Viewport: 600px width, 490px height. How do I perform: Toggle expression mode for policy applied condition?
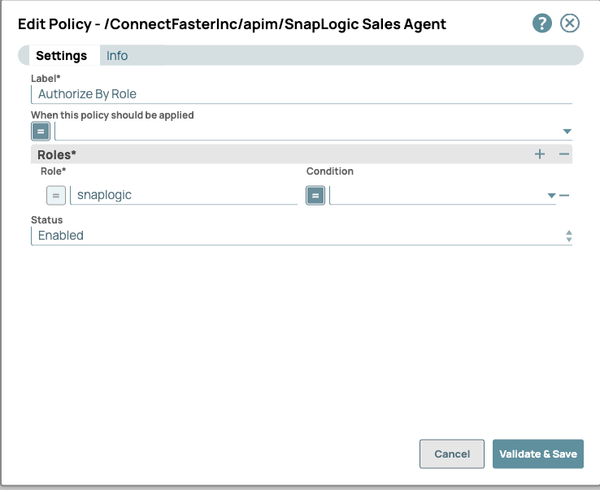[40, 131]
